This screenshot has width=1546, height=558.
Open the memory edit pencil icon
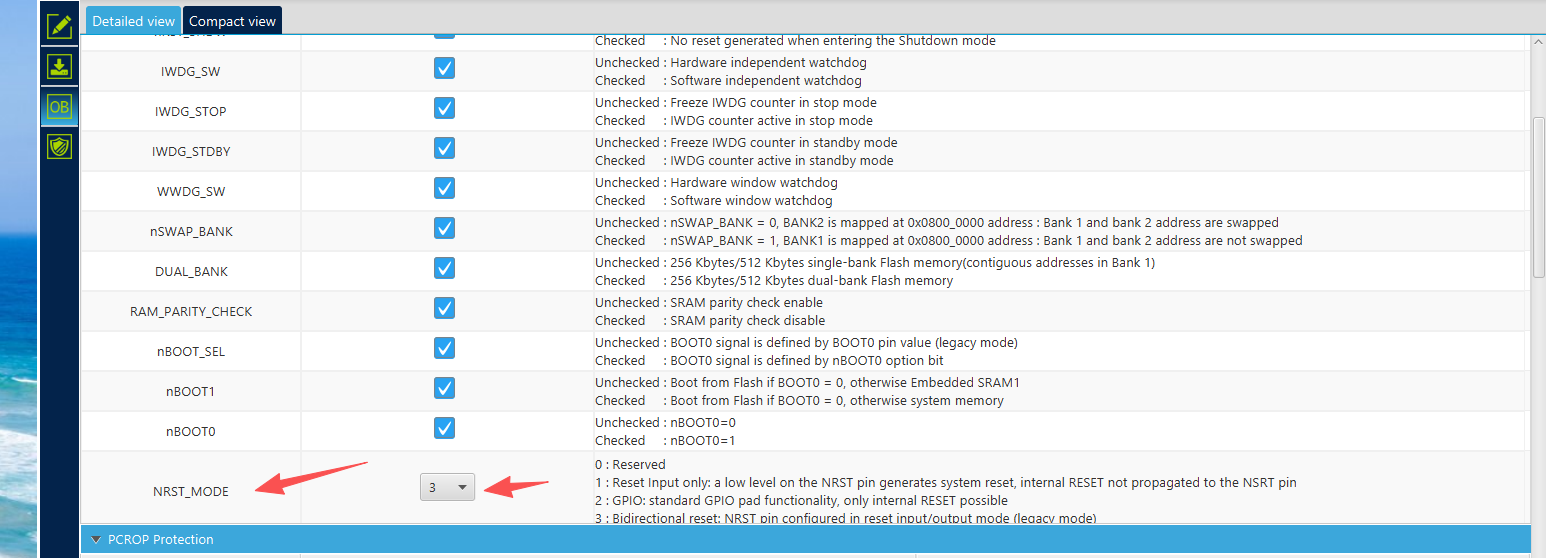pyautogui.click(x=59, y=26)
